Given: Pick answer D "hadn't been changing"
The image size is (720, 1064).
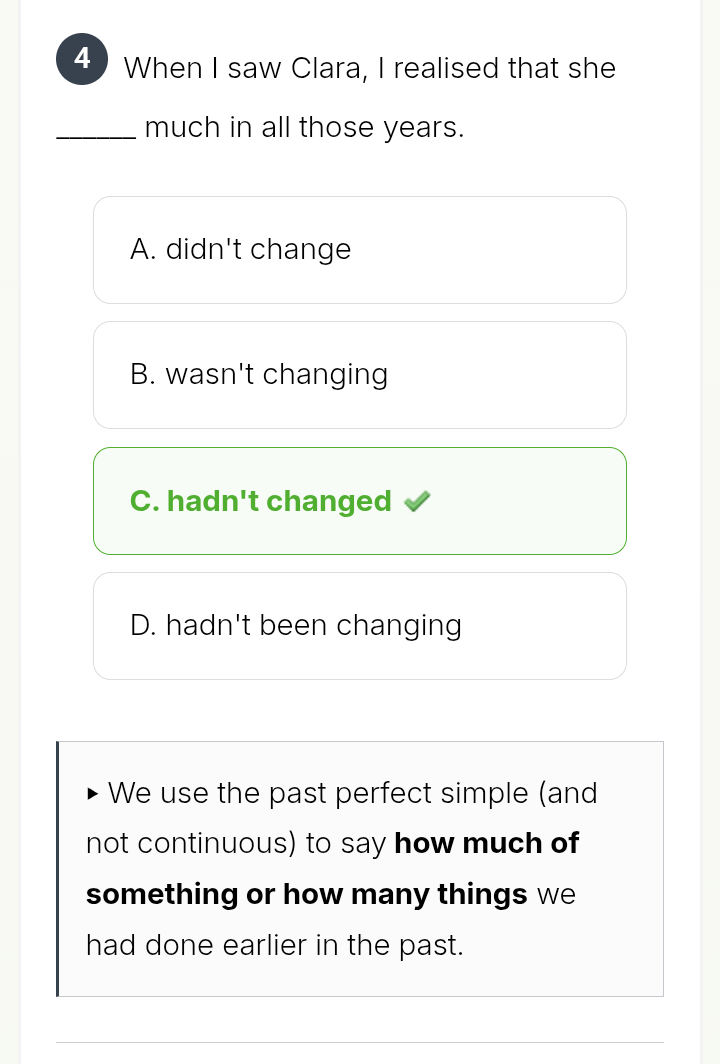Looking at the screenshot, I should tap(360, 626).
